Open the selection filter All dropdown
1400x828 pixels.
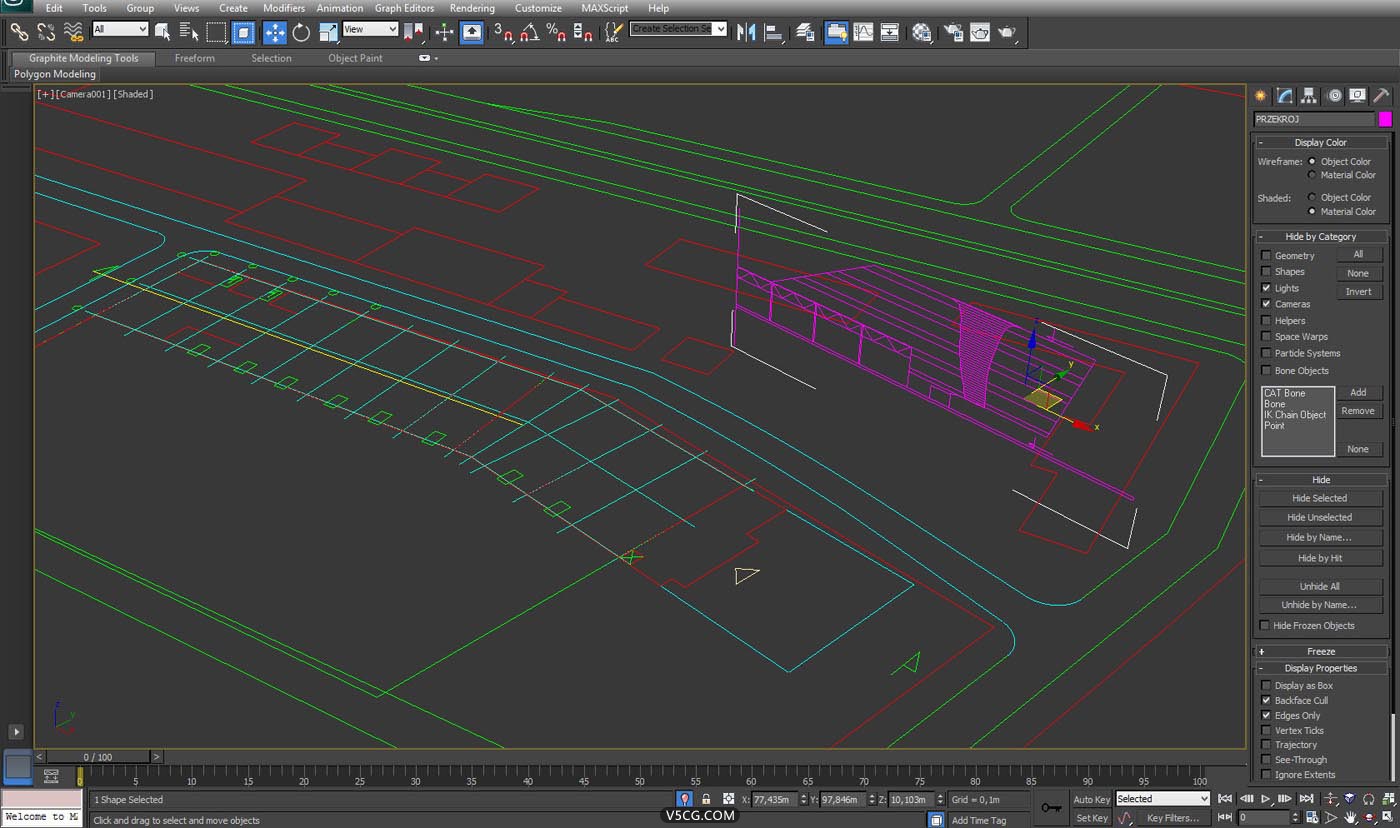(x=120, y=30)
